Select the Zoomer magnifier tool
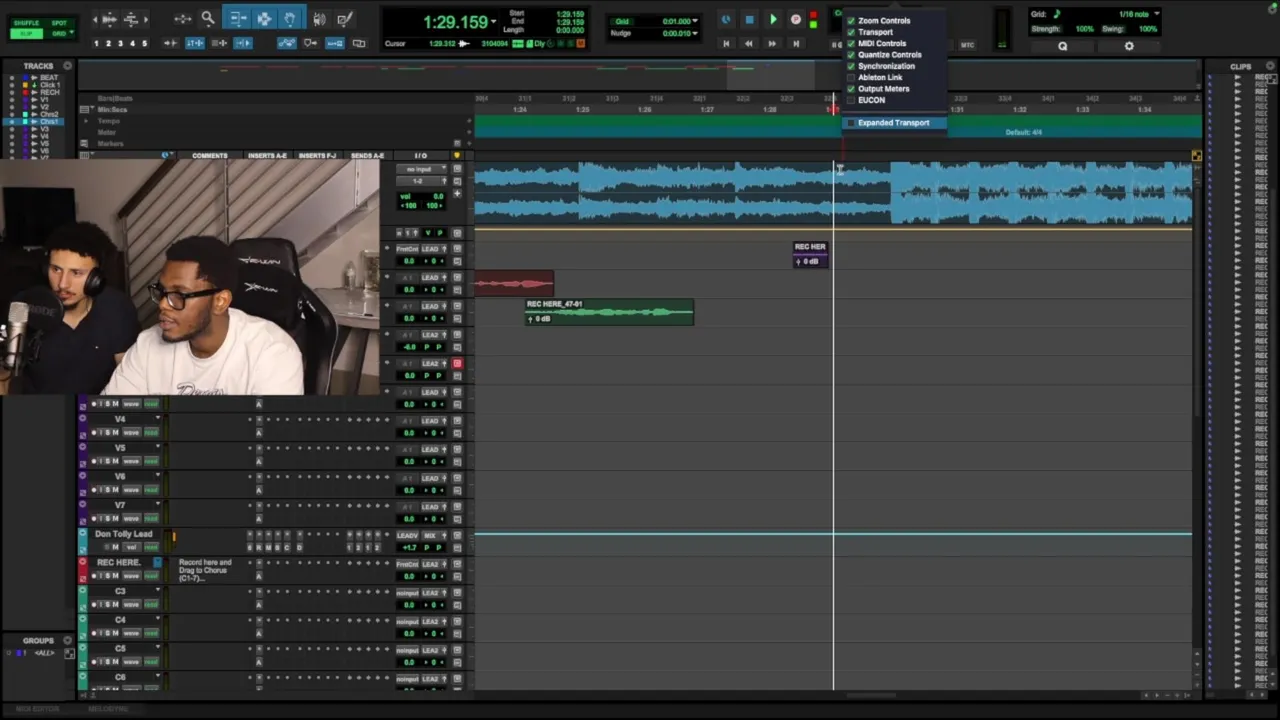 point(208,18)
